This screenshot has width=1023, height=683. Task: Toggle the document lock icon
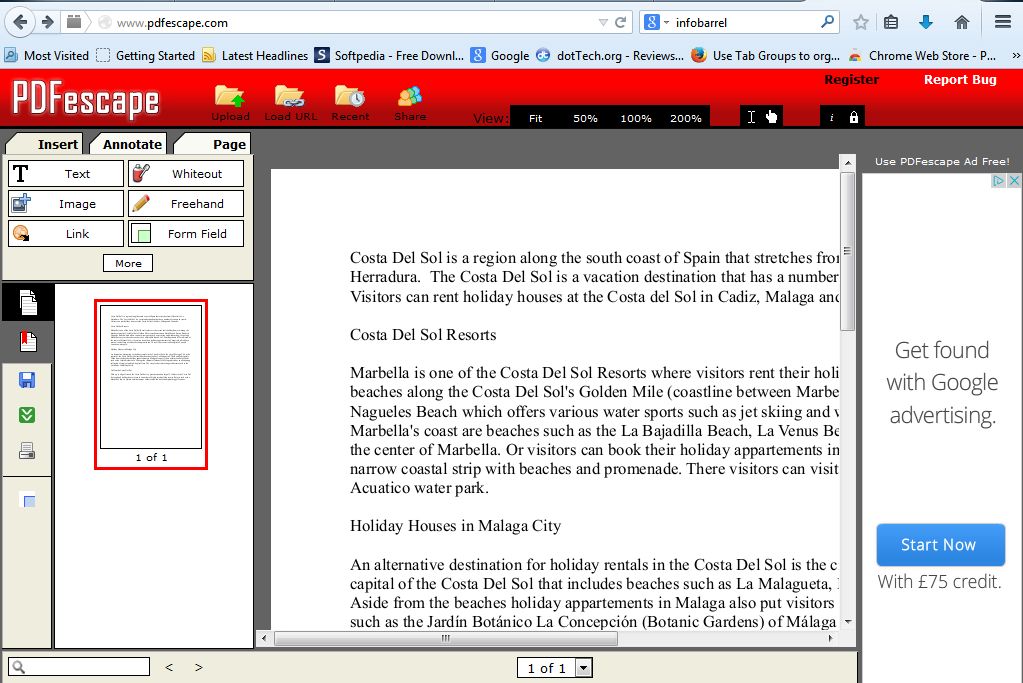click(853, 117)
